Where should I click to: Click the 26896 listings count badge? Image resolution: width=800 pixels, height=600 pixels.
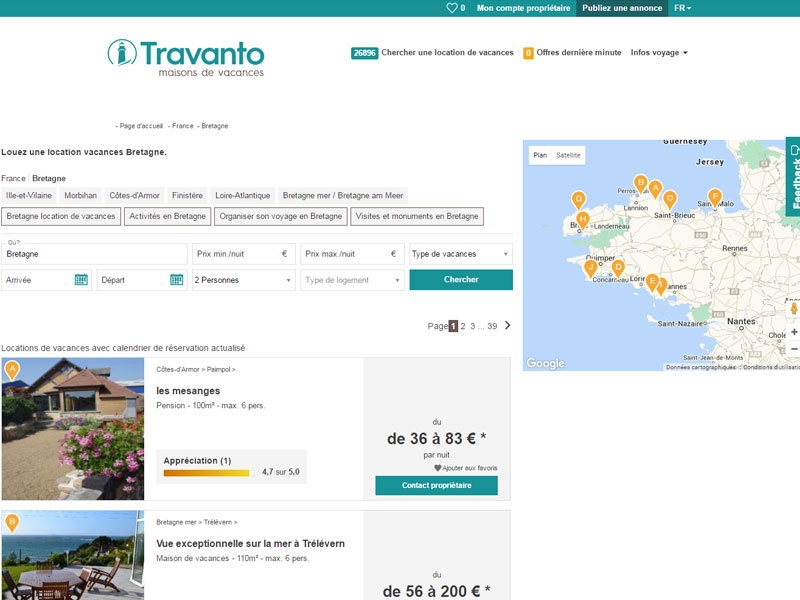[364, 53]
